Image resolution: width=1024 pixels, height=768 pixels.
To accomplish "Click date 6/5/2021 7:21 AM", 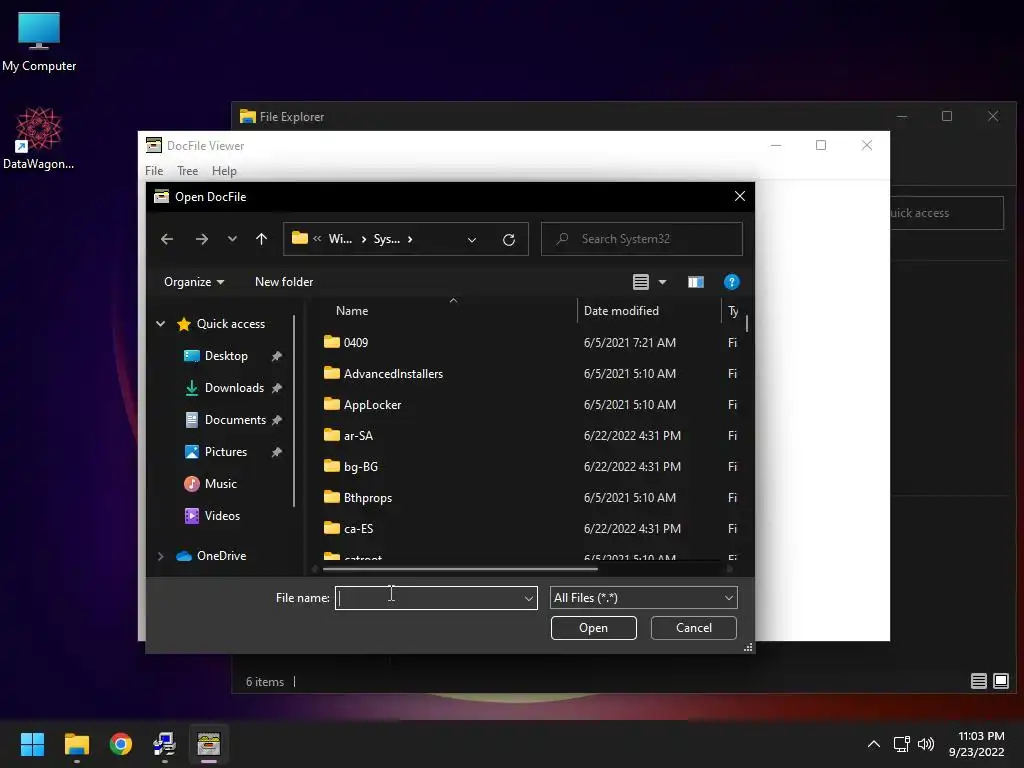I will click(630, 342).
